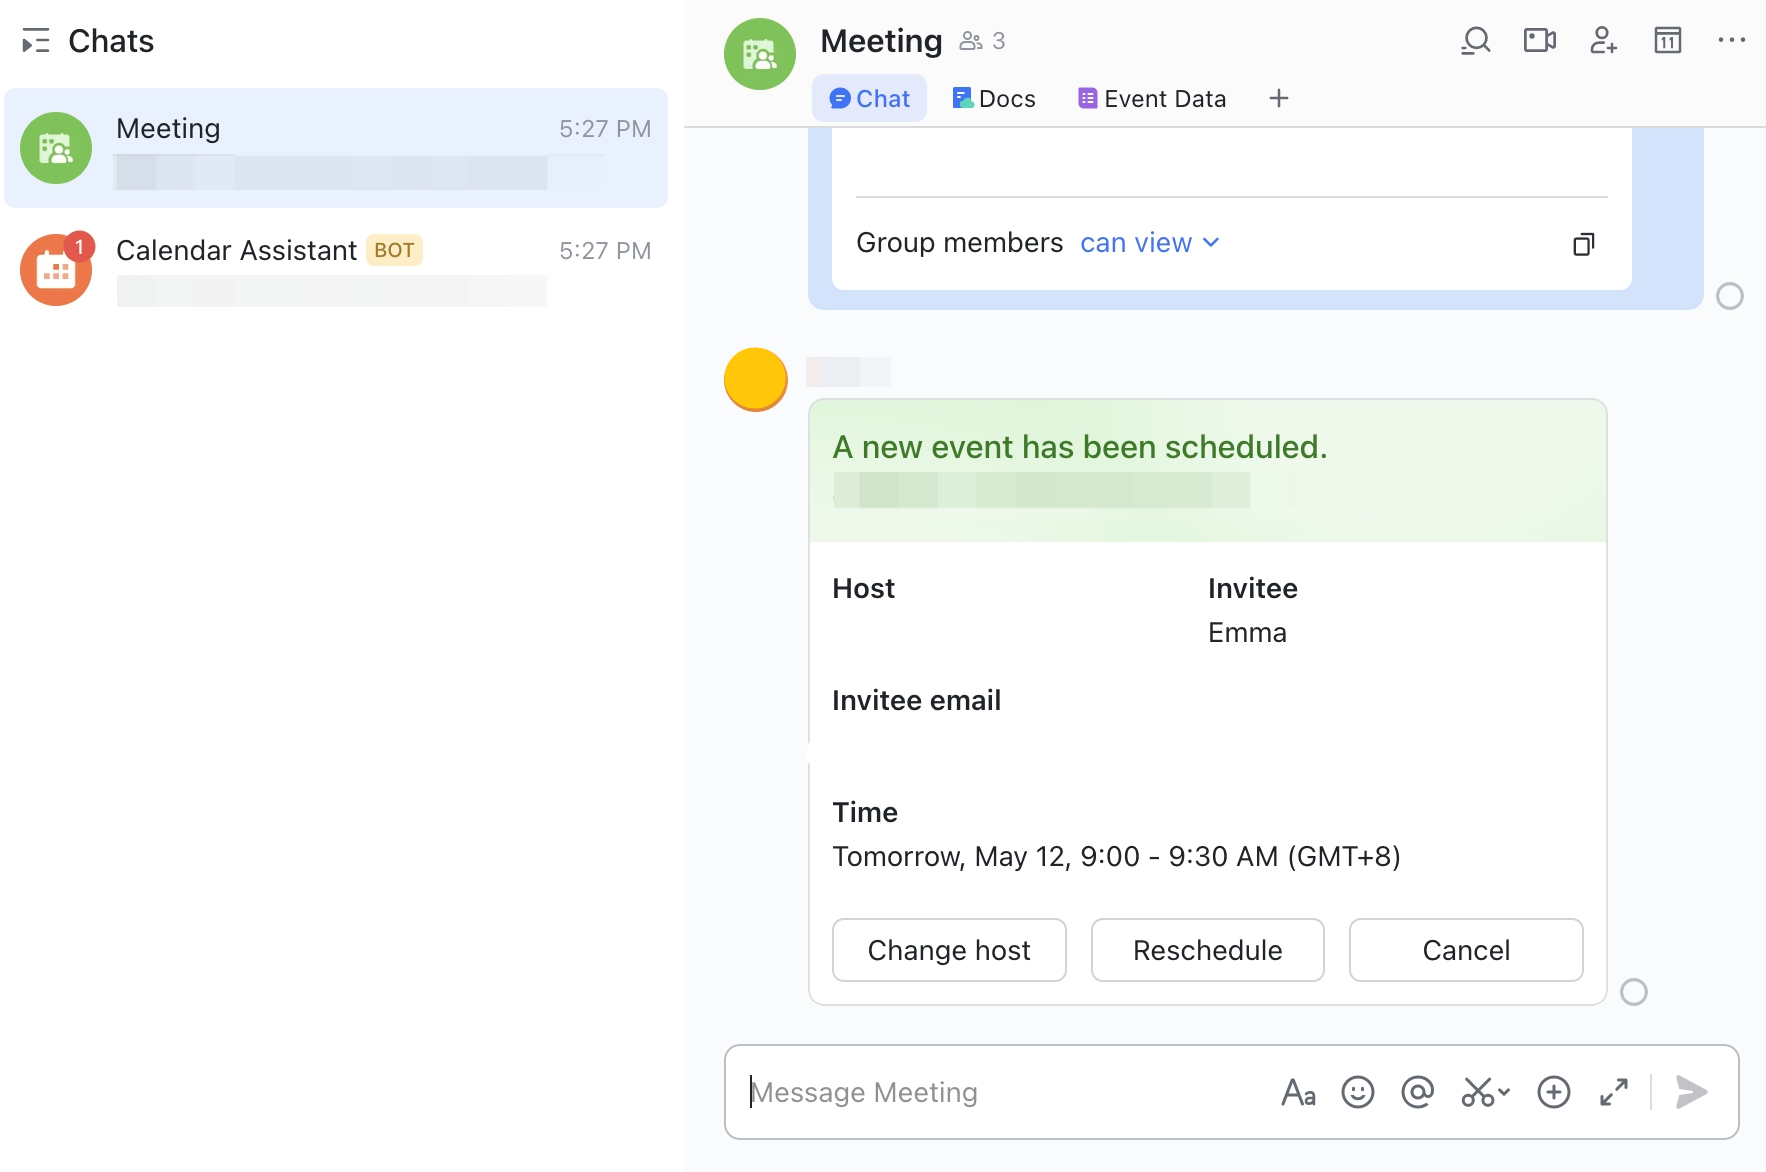Open text formatting options in the composer

pos(1298,1092)
